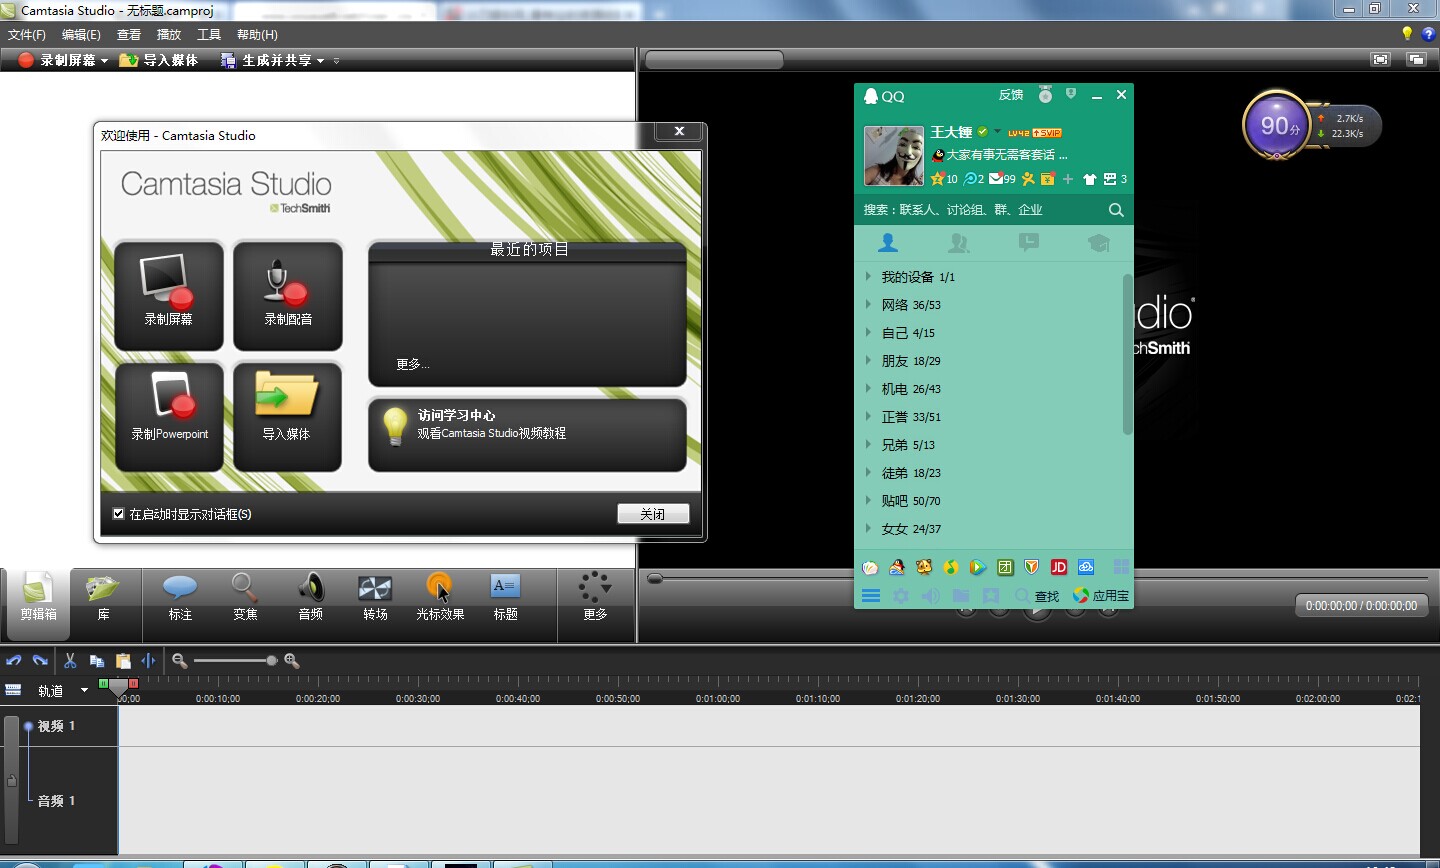1440x868 pixels.
Task: Open the 标题 captions tool
Action: [x=505, y=598]
